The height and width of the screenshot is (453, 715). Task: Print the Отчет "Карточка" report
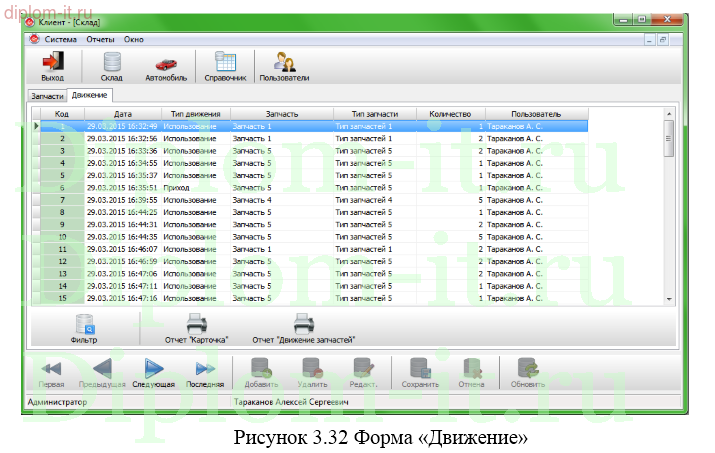click(197, 328)
